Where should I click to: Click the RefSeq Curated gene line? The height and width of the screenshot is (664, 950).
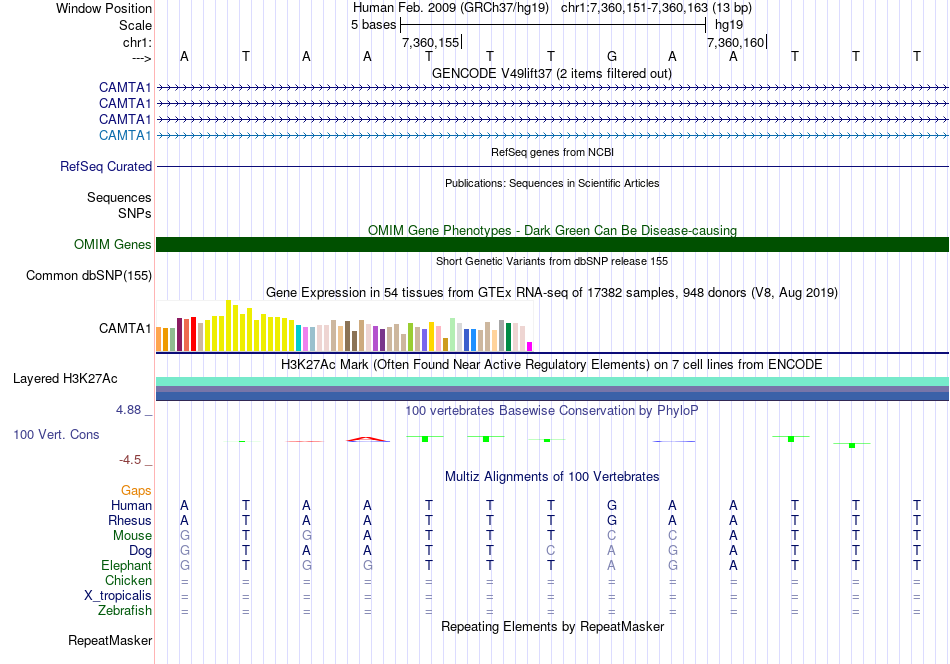[552, 166]
